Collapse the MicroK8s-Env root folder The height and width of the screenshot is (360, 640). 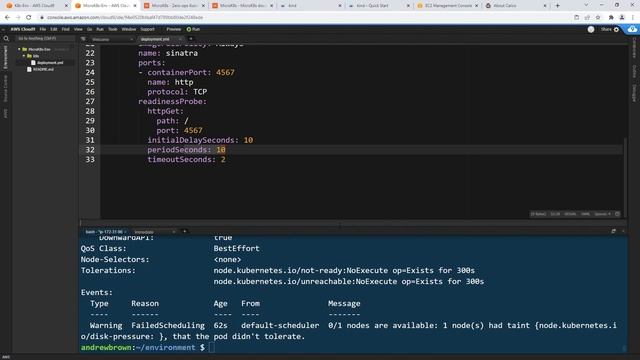[x=19, y=49]
